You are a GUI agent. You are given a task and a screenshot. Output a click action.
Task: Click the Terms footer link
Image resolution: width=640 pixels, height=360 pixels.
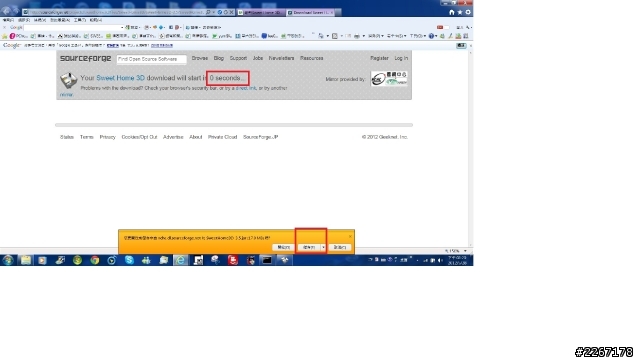(x=87, y=137)
